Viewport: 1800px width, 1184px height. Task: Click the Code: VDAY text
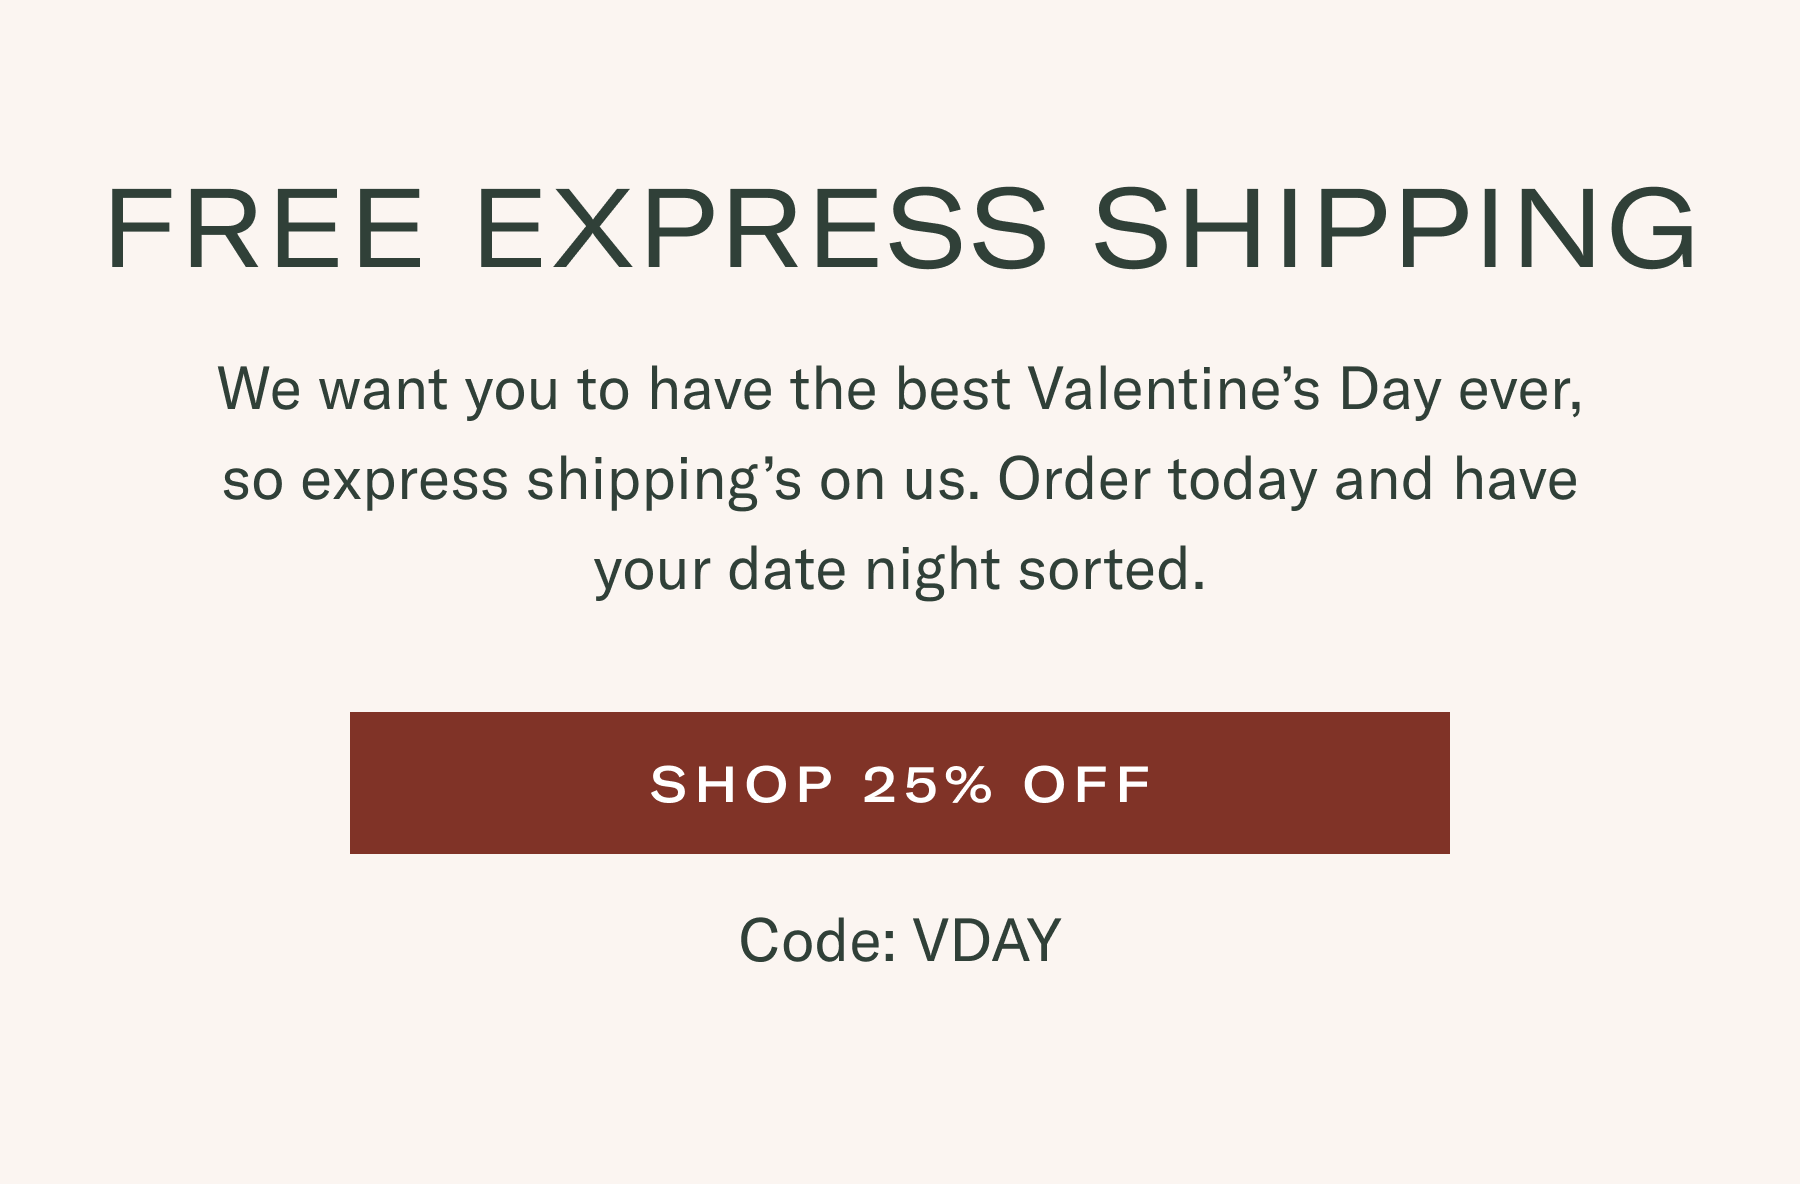coord(900,941)
